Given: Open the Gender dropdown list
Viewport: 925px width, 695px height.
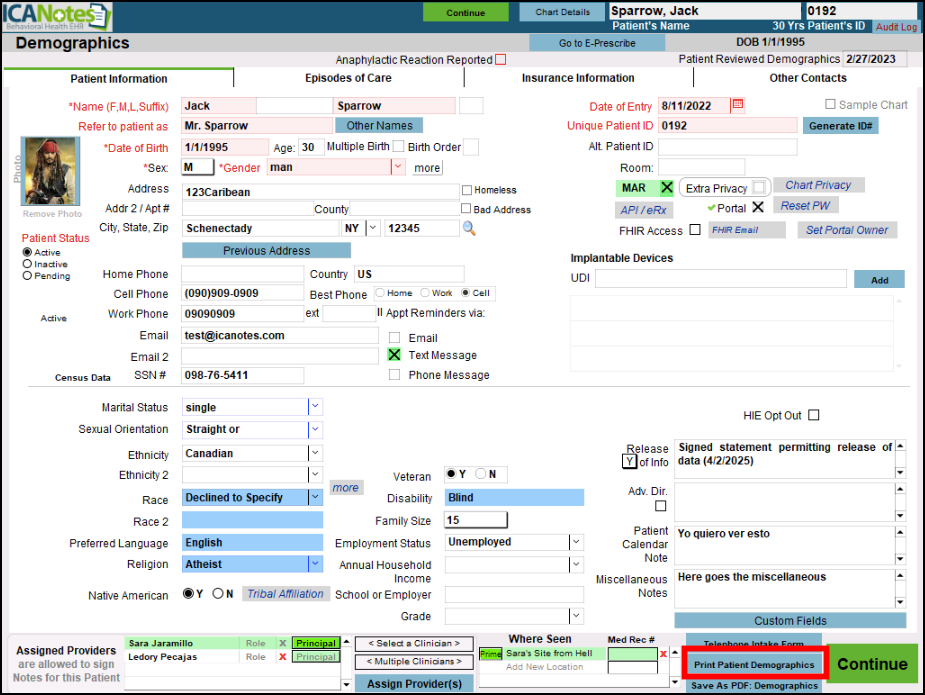Looking at the screenshot, I should point(398,167).
